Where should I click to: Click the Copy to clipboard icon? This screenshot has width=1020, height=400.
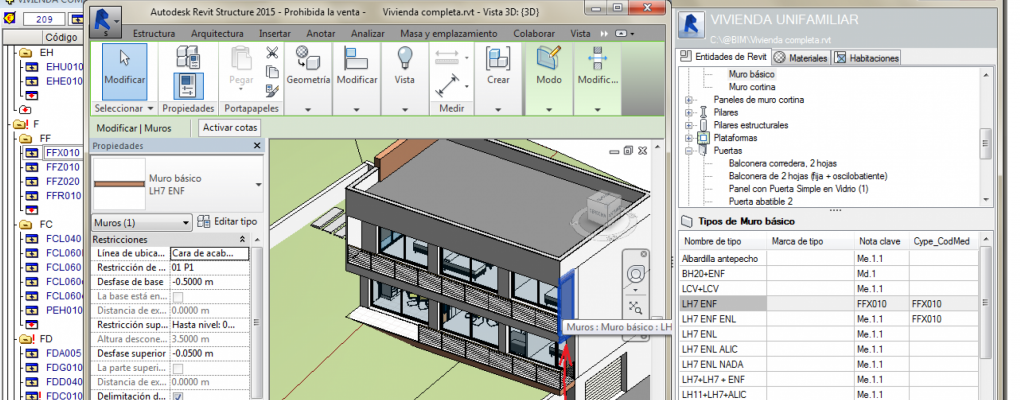[273, 72]
